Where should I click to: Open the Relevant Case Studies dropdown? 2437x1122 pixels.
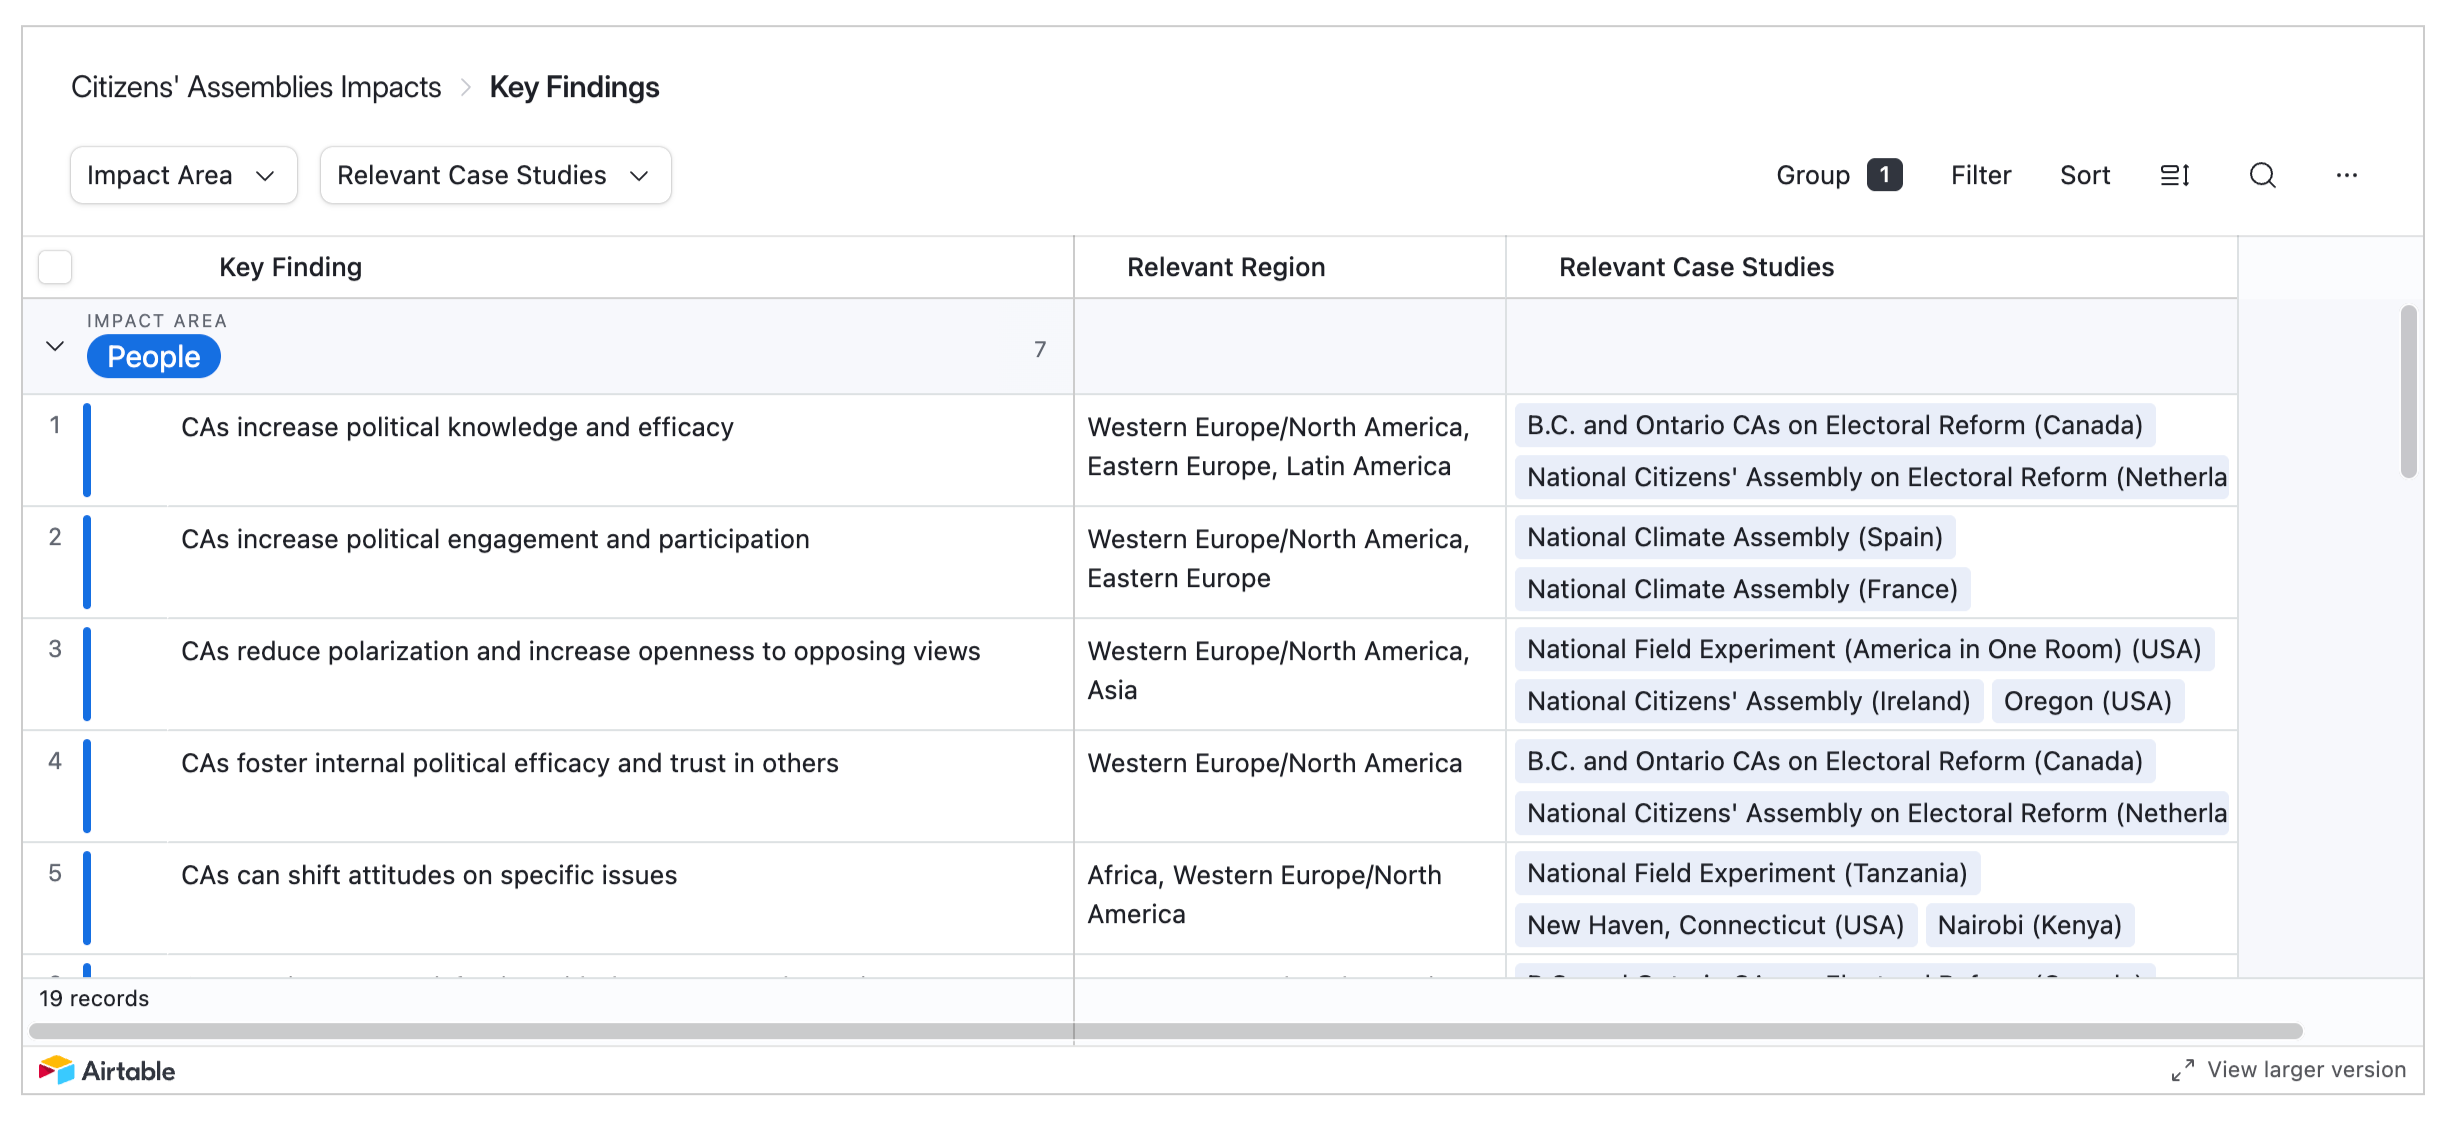(495, 175)
